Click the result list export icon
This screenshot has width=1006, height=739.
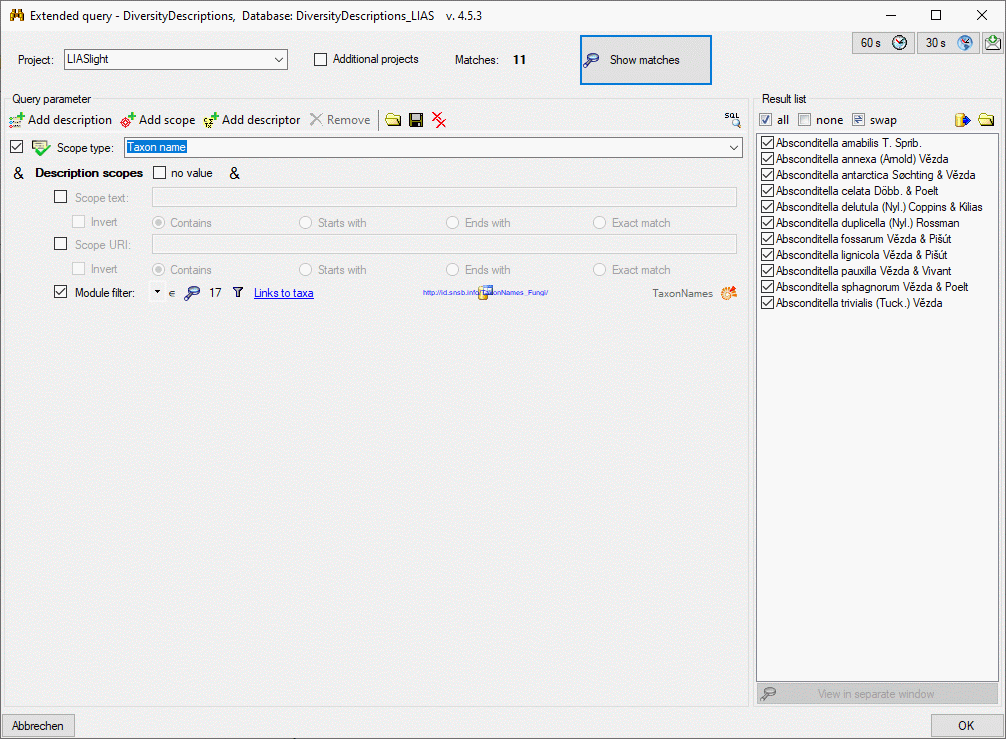pyautogui.click(x=963, y=120)
